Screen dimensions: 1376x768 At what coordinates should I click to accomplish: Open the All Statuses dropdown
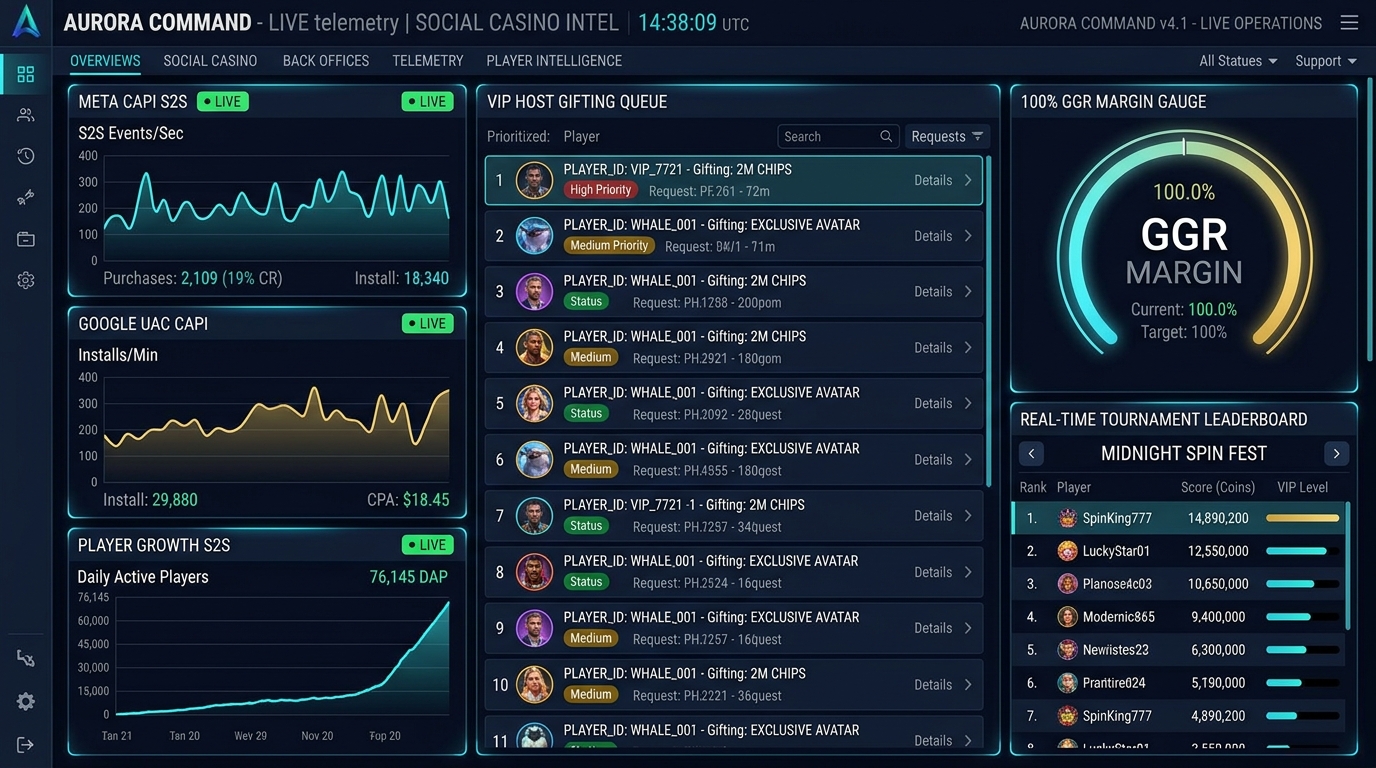[1238, 61]
